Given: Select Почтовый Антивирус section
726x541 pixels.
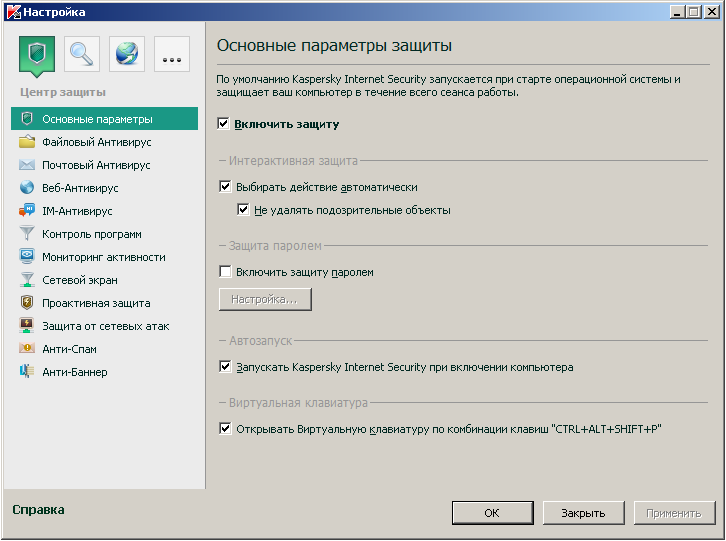Looking at the screenshot, I should tap(105, 165).
